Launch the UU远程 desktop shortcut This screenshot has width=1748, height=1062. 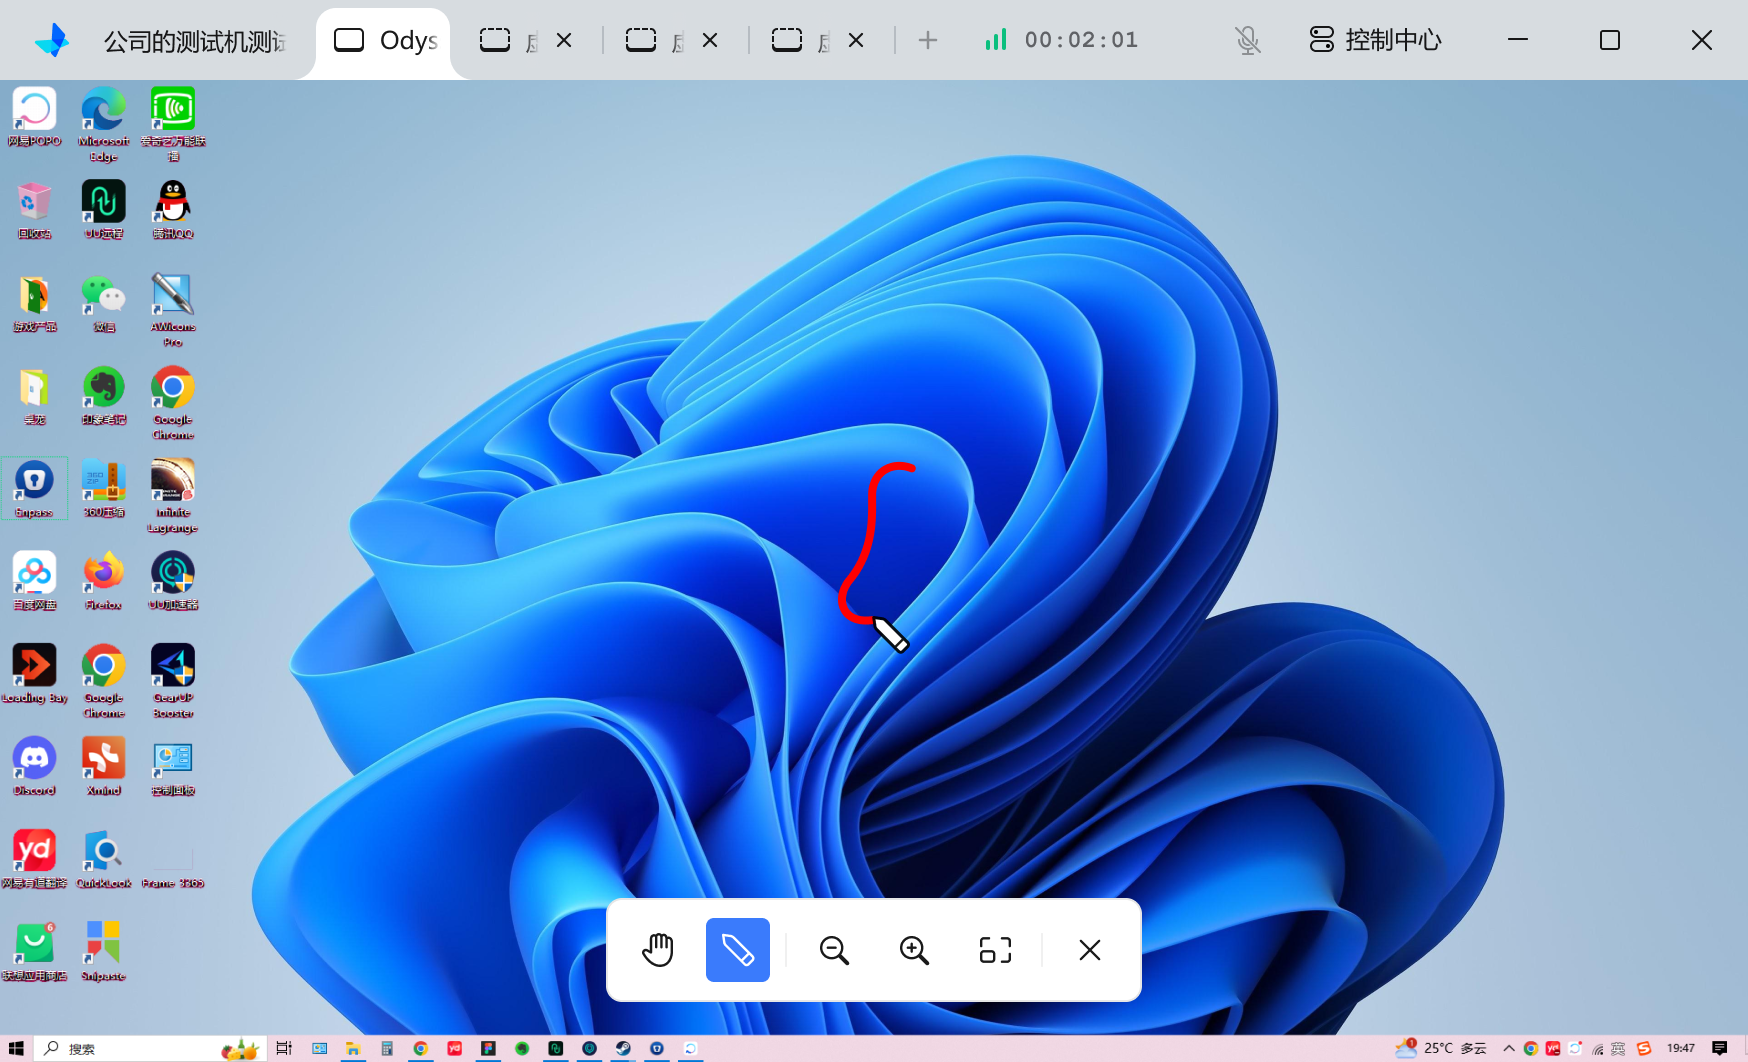coord(104,211)
